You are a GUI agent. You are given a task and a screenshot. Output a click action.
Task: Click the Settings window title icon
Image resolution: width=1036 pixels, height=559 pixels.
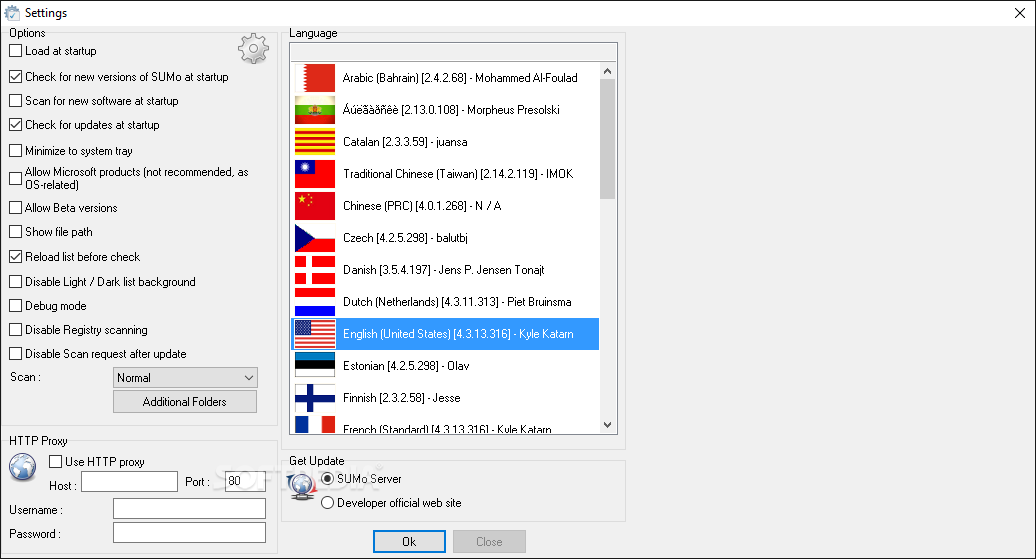(12, 13)
